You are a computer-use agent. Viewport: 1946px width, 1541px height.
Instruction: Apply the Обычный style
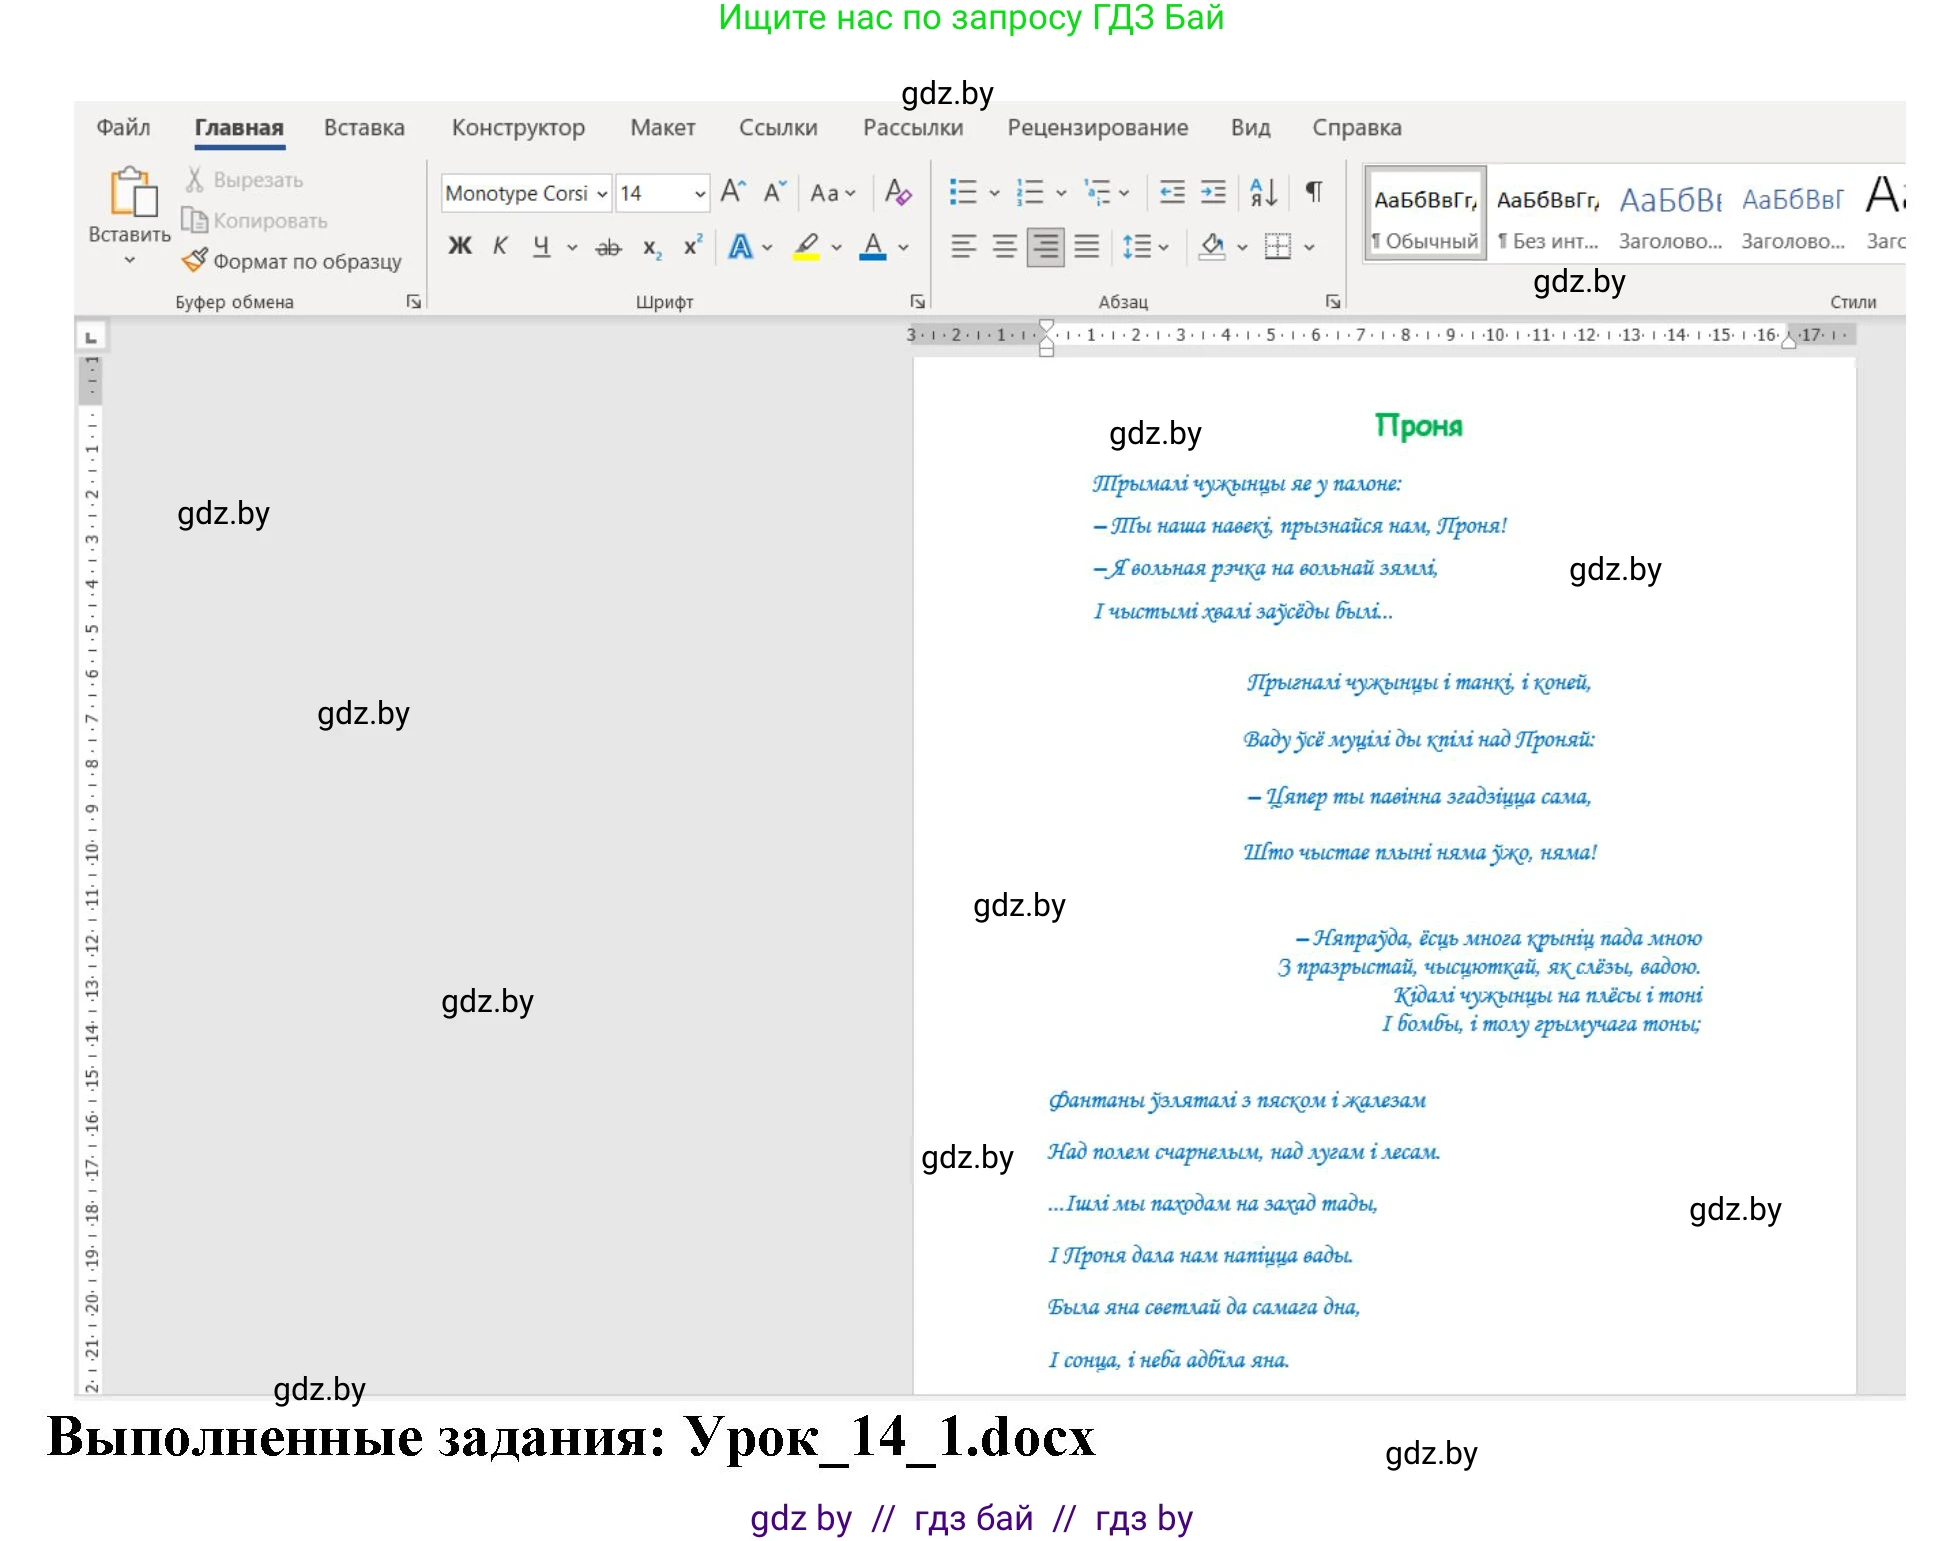tap(1424, 213)
